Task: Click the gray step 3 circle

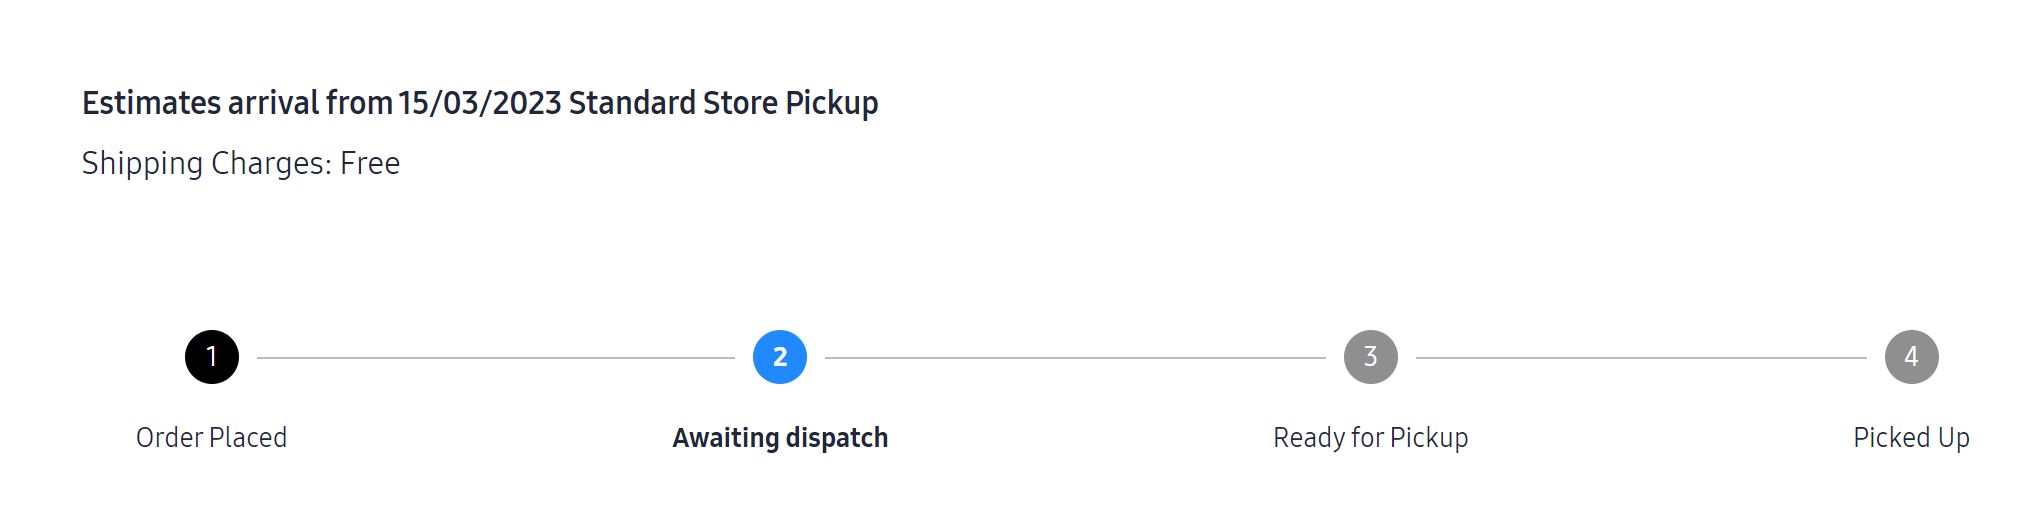Action: click(1371, 357)
